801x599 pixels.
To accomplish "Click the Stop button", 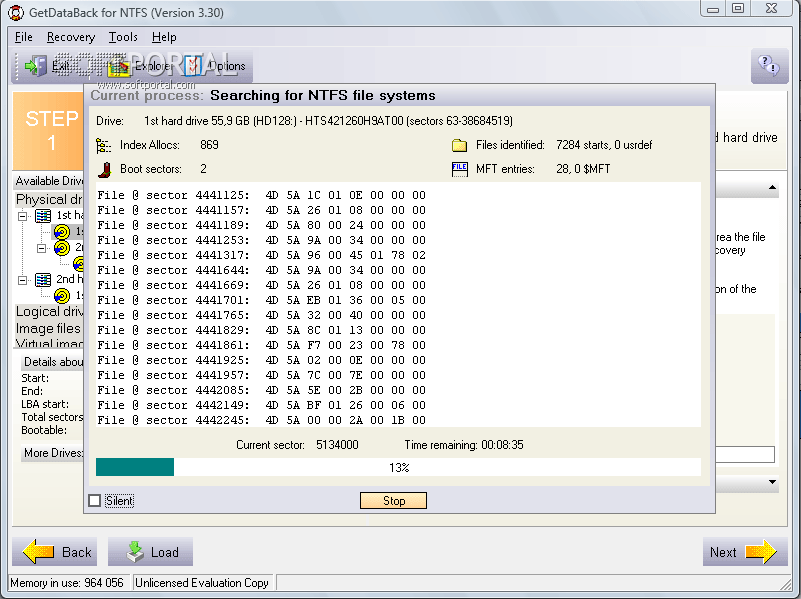I will point(393,500).
